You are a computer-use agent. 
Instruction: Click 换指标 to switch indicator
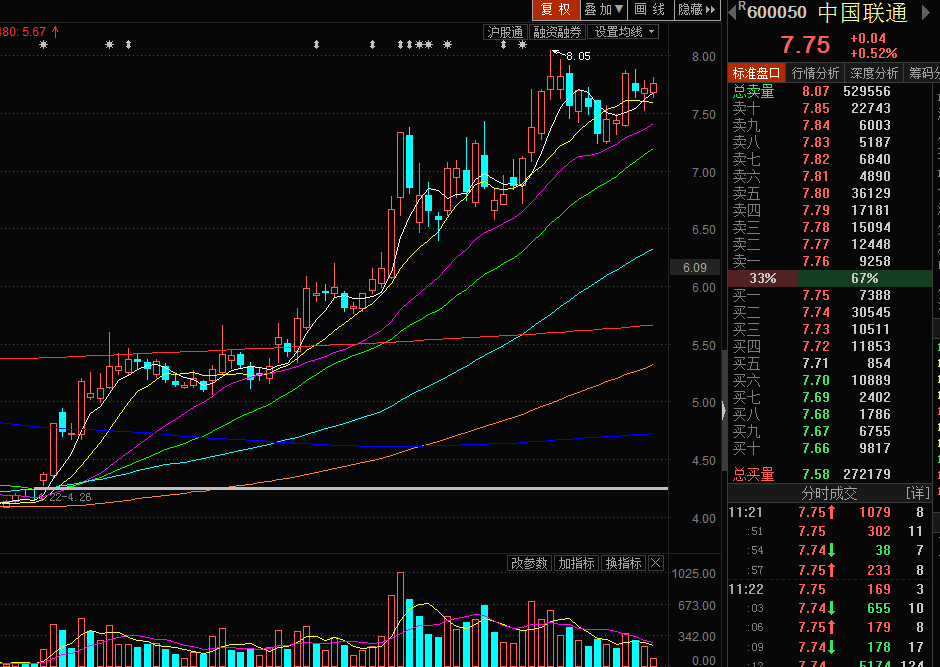(x=623, y=563)
